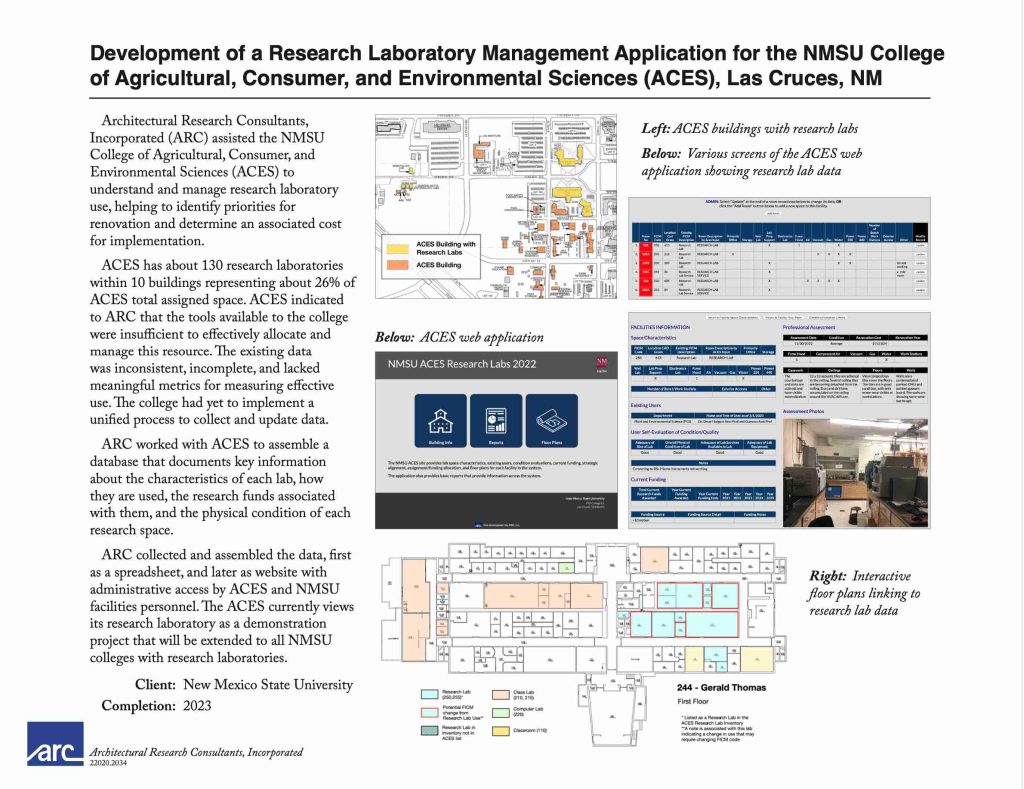The width and height of the screenshot is (1024, 789).
Task: Switch to the Return to Facility Space Characteristics tab
Action: pos(733,317)
